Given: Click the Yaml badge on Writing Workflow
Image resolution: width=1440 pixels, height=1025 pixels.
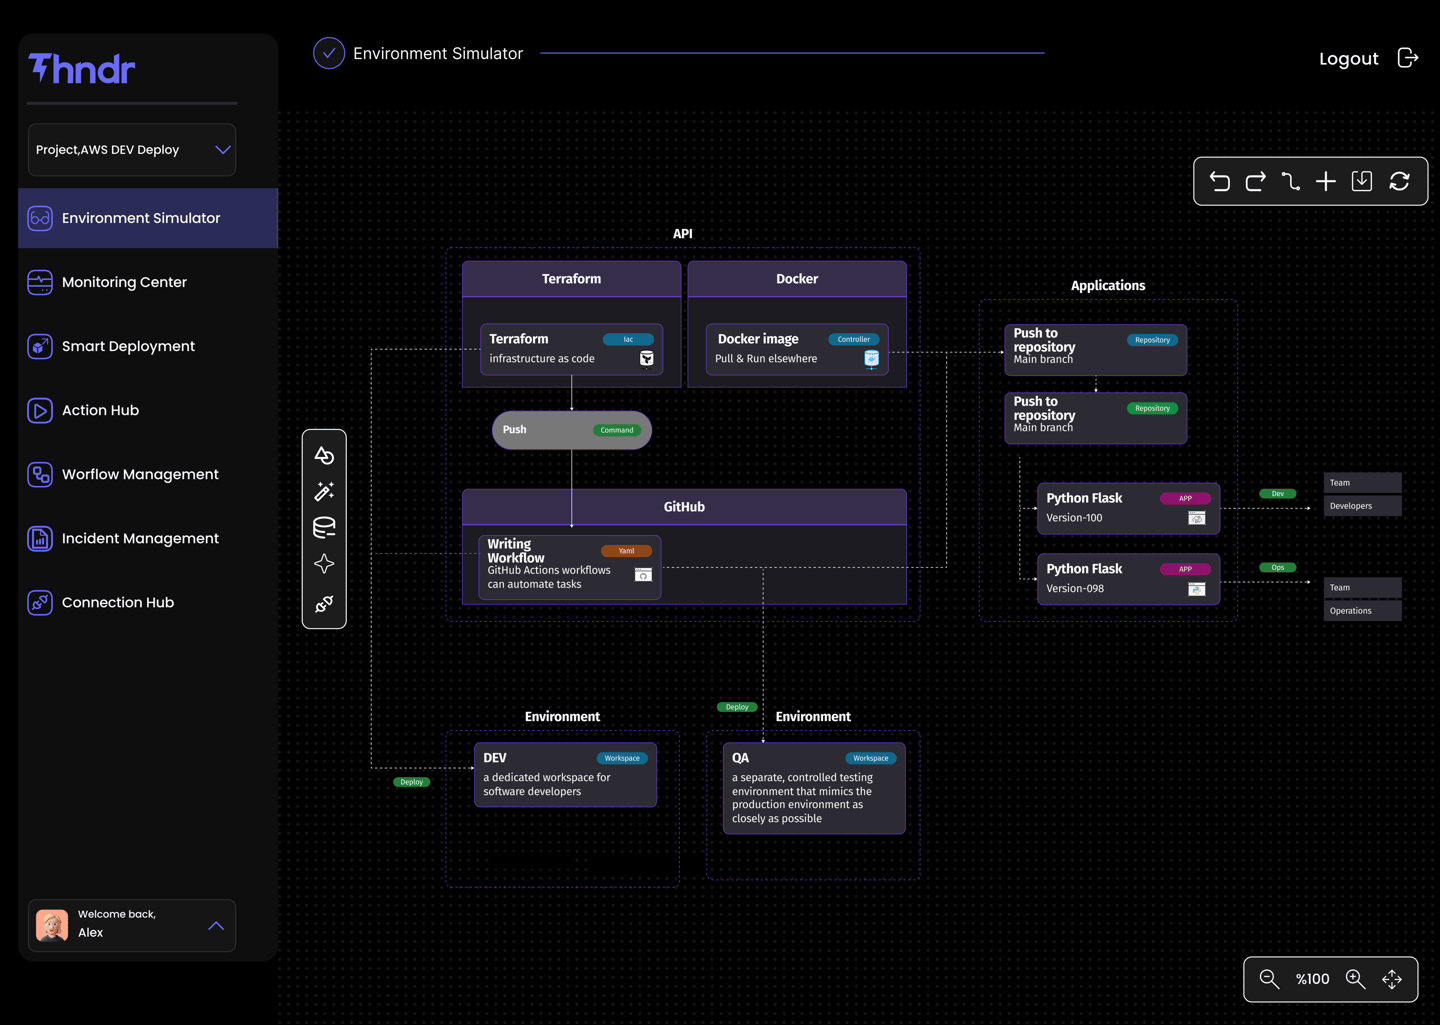Looking at the screenshot, I should (x=627, y=551).
